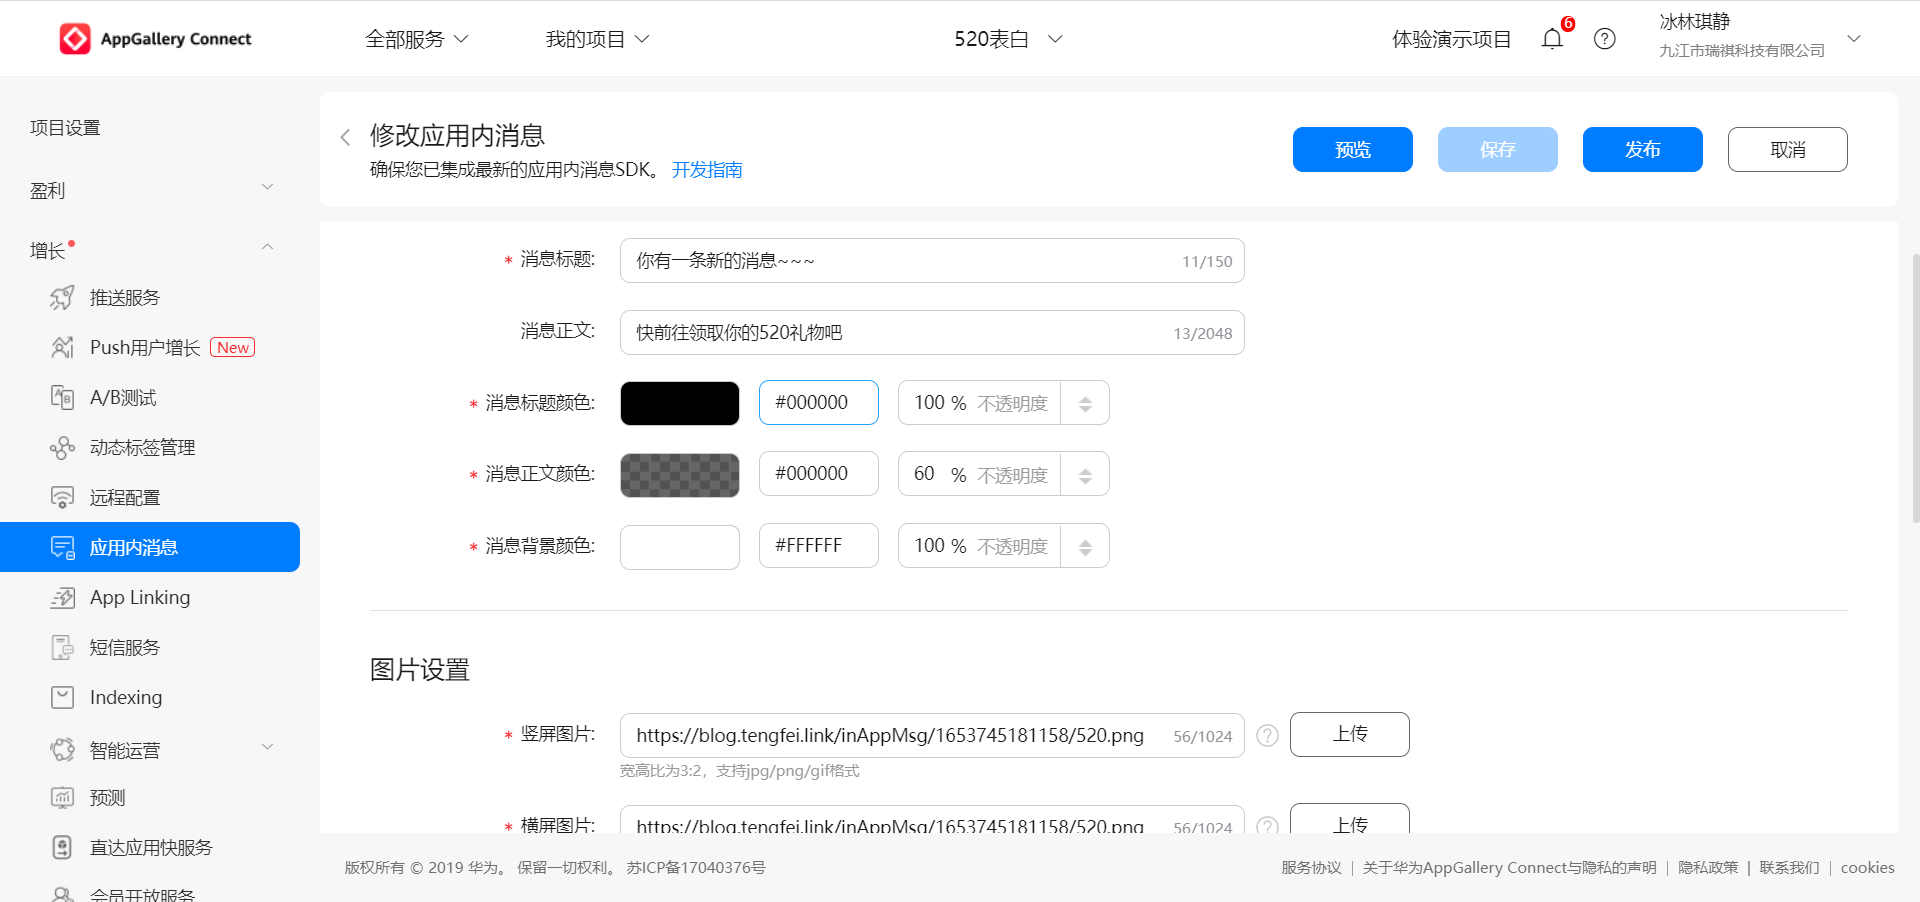Open the 服务协议 footer link
Viewport: 1920px width, 902px height.
pyautogui.click(x=1312, y=867)
